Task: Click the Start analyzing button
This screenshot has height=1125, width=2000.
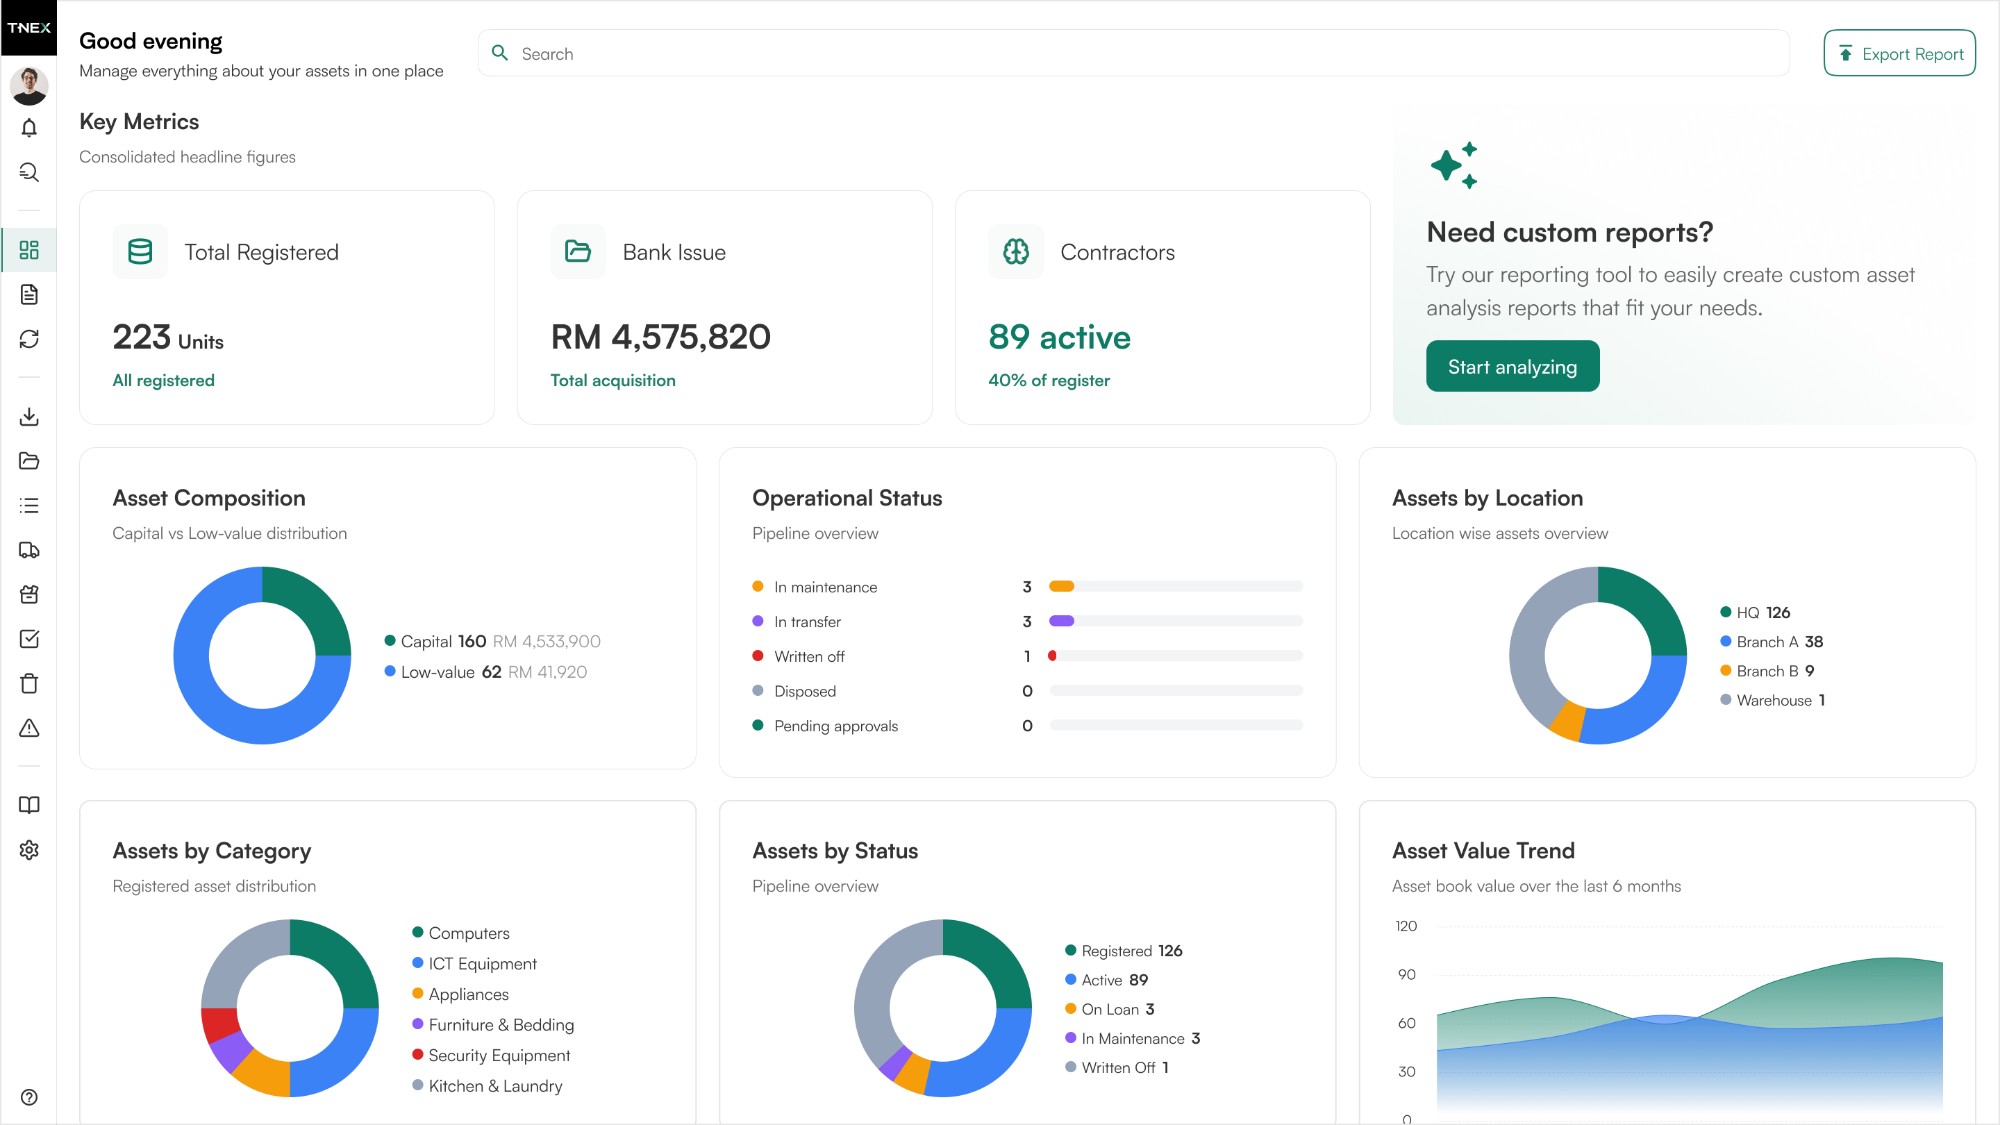Action: 1512,366
